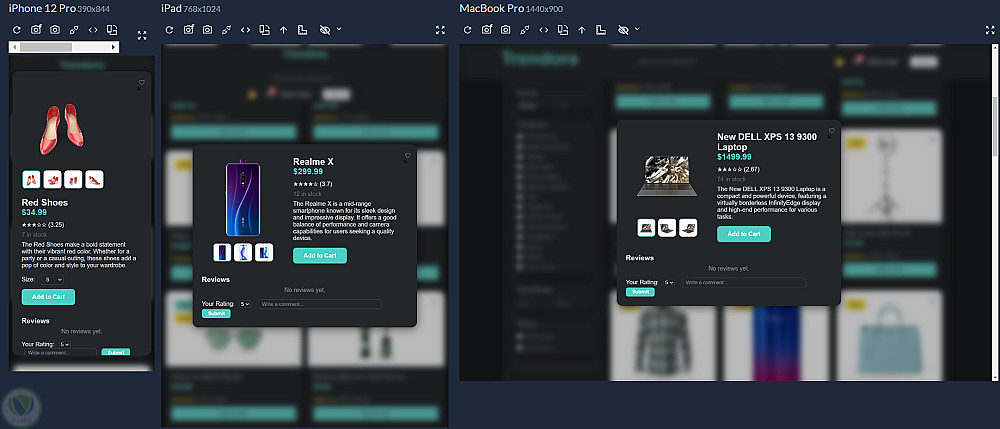Rotate the iPhone 12 Pro device orientation

[112, 30]
